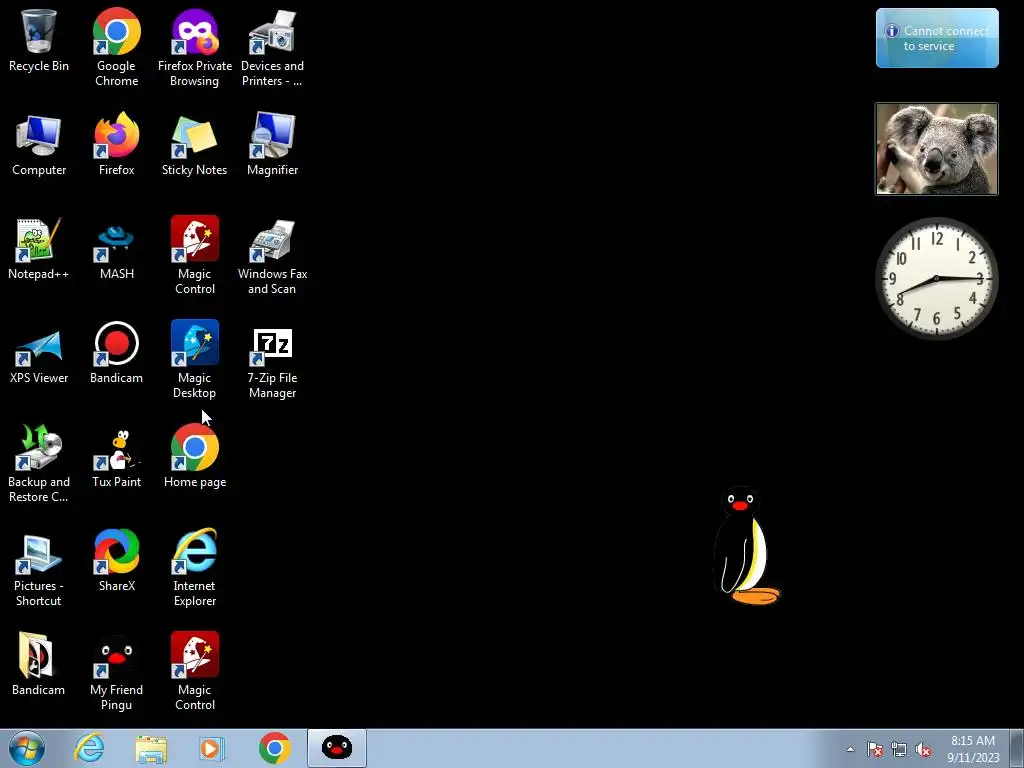Image resolution: width=1024 pixels, height=768 pixels.
Task: Select Backup and Restore shortcut
Action: pos(39,464)
